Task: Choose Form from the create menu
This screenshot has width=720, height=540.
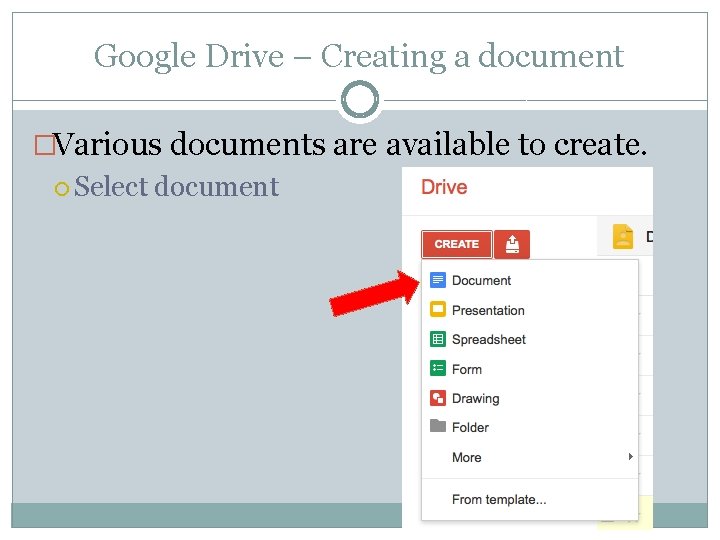Action: pyautogui.click(x=467, y=370)
